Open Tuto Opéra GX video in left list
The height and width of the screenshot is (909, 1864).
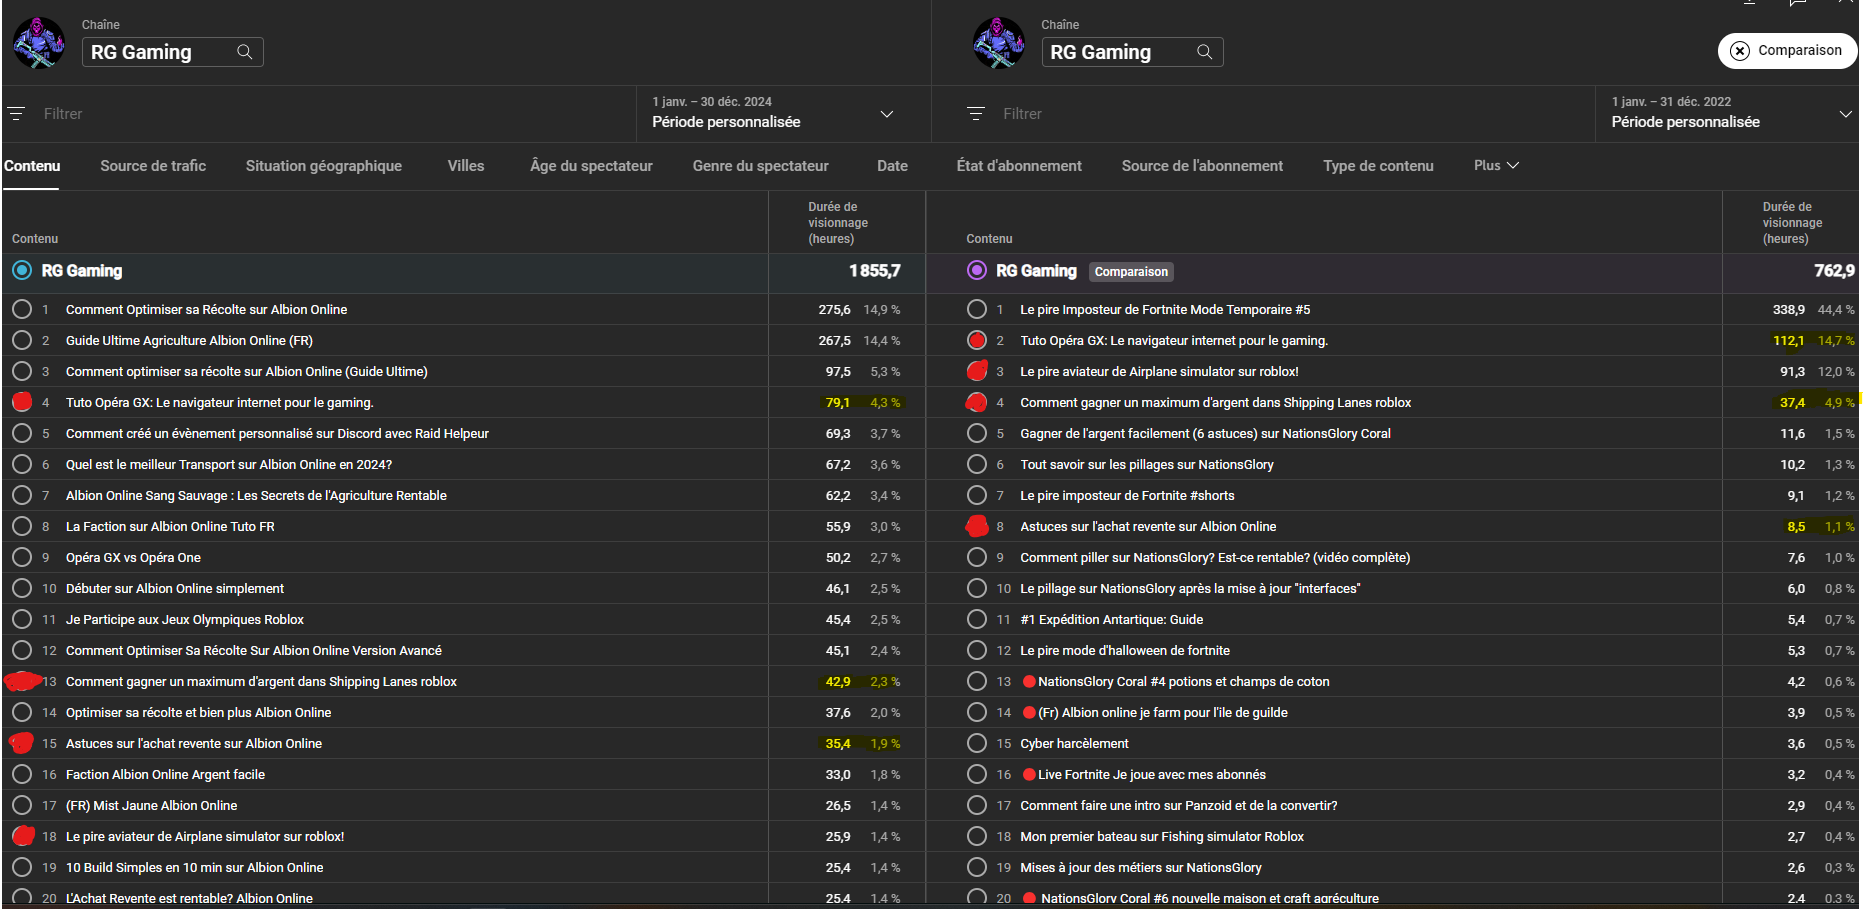coord(220,403)
